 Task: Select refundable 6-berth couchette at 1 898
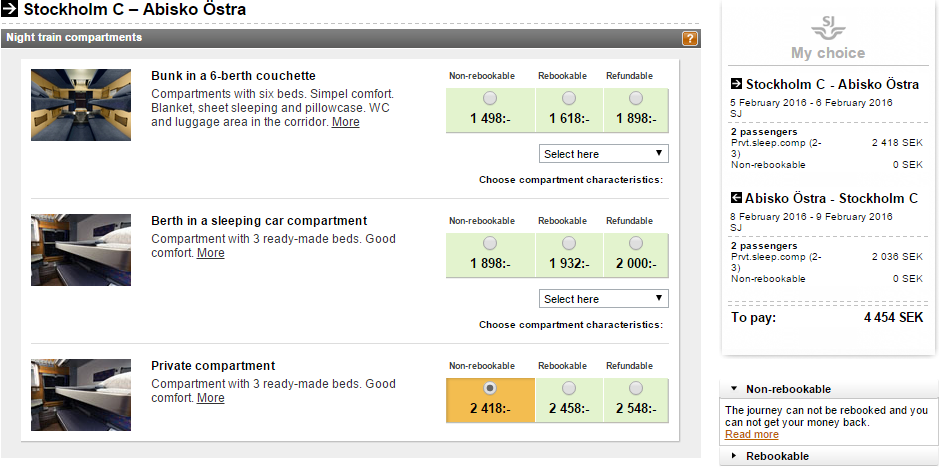point(636,98)
